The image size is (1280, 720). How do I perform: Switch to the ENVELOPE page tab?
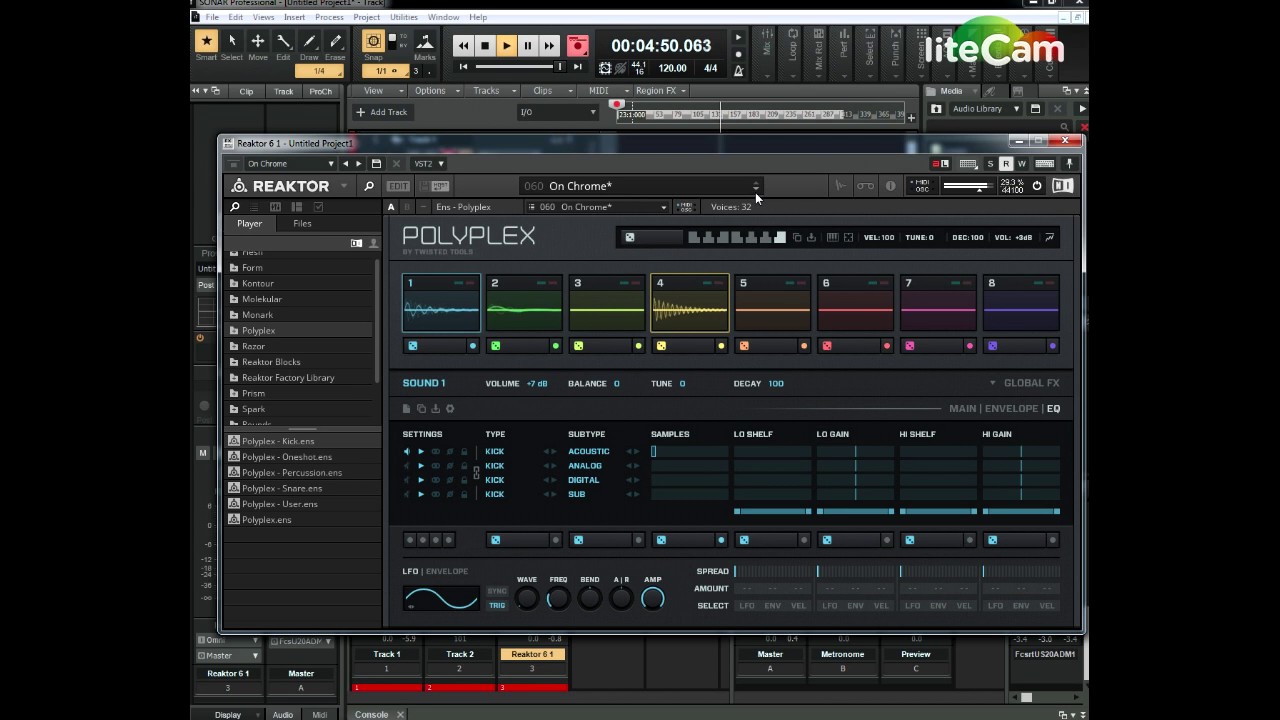1011,408
